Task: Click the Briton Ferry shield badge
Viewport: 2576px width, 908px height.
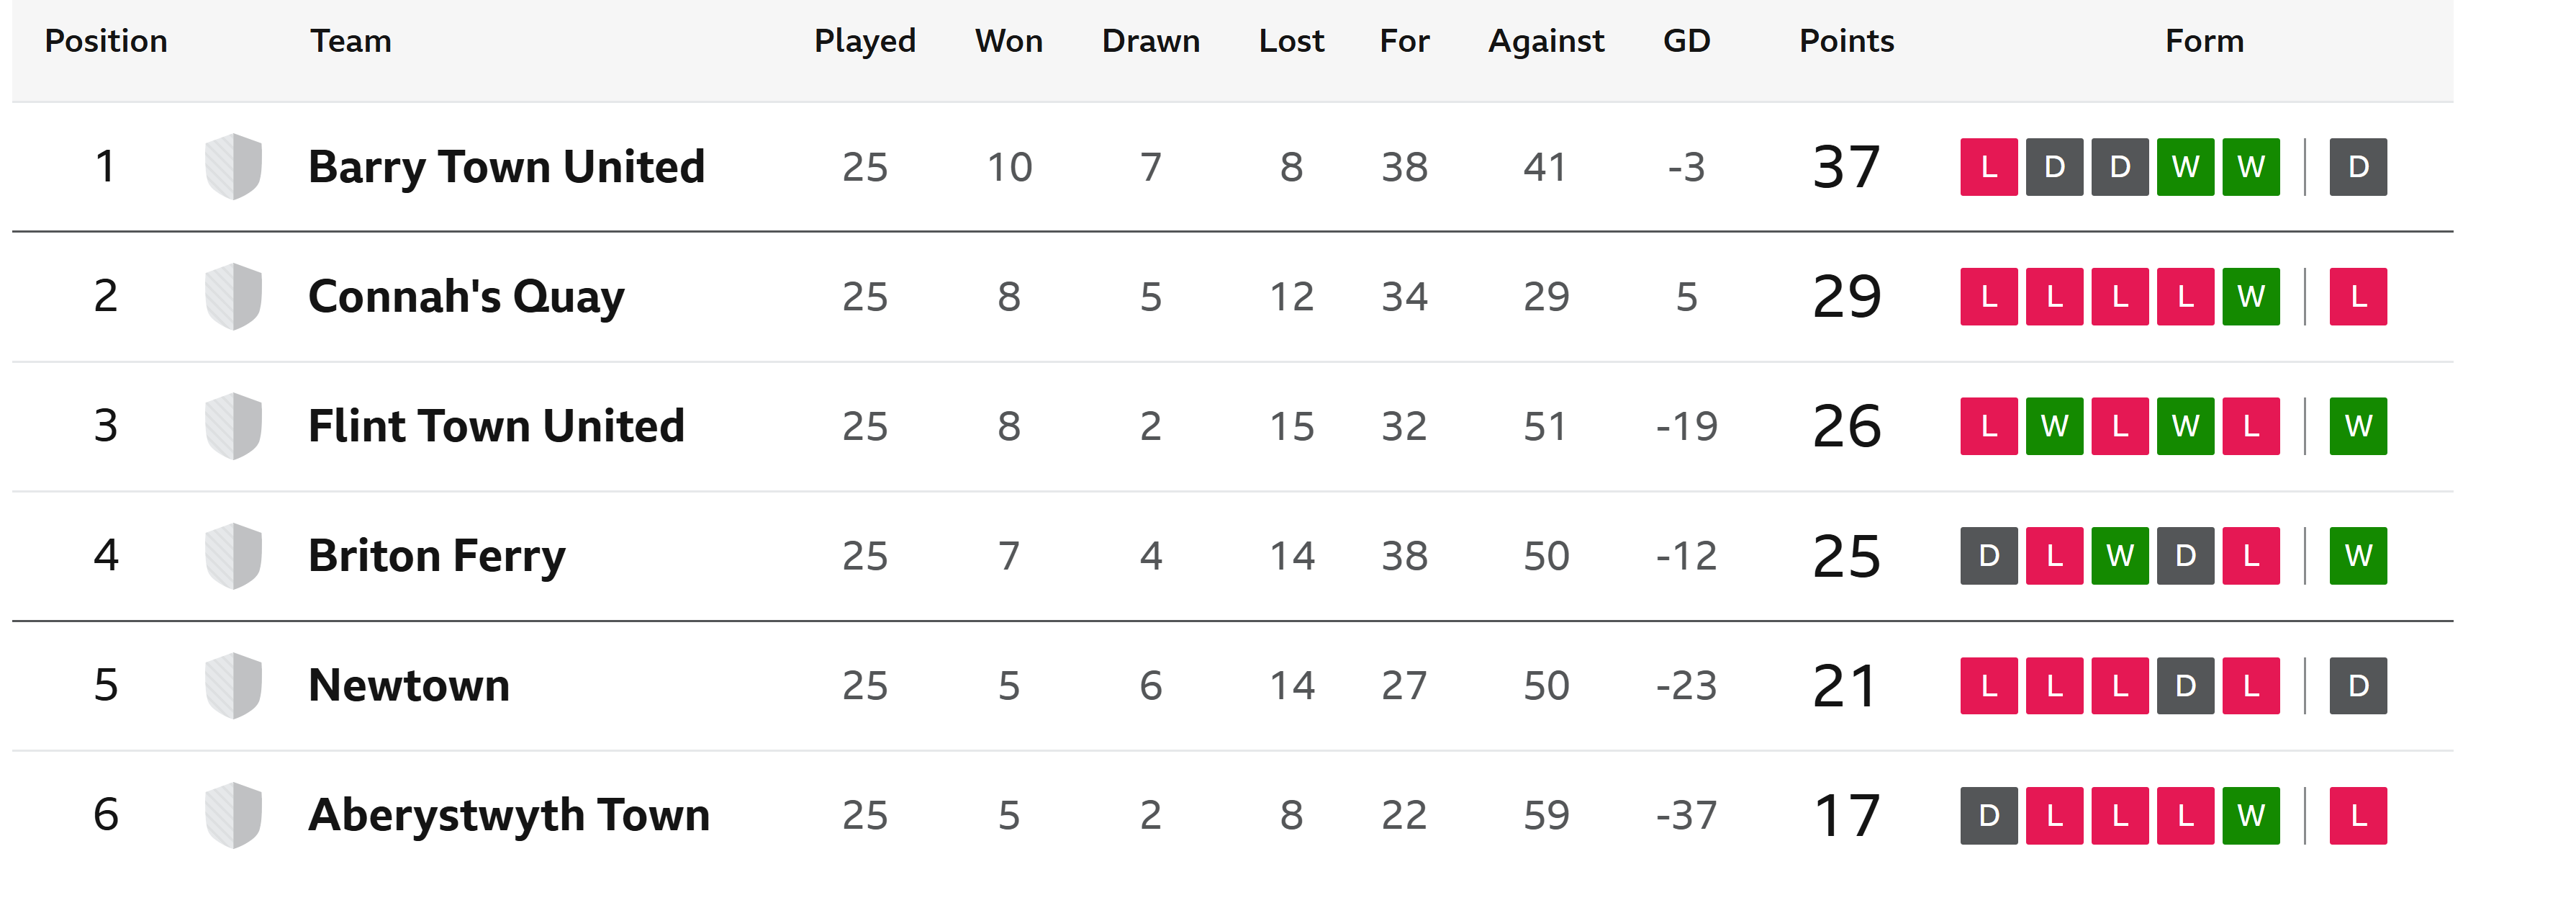Action: coord(233,556)
